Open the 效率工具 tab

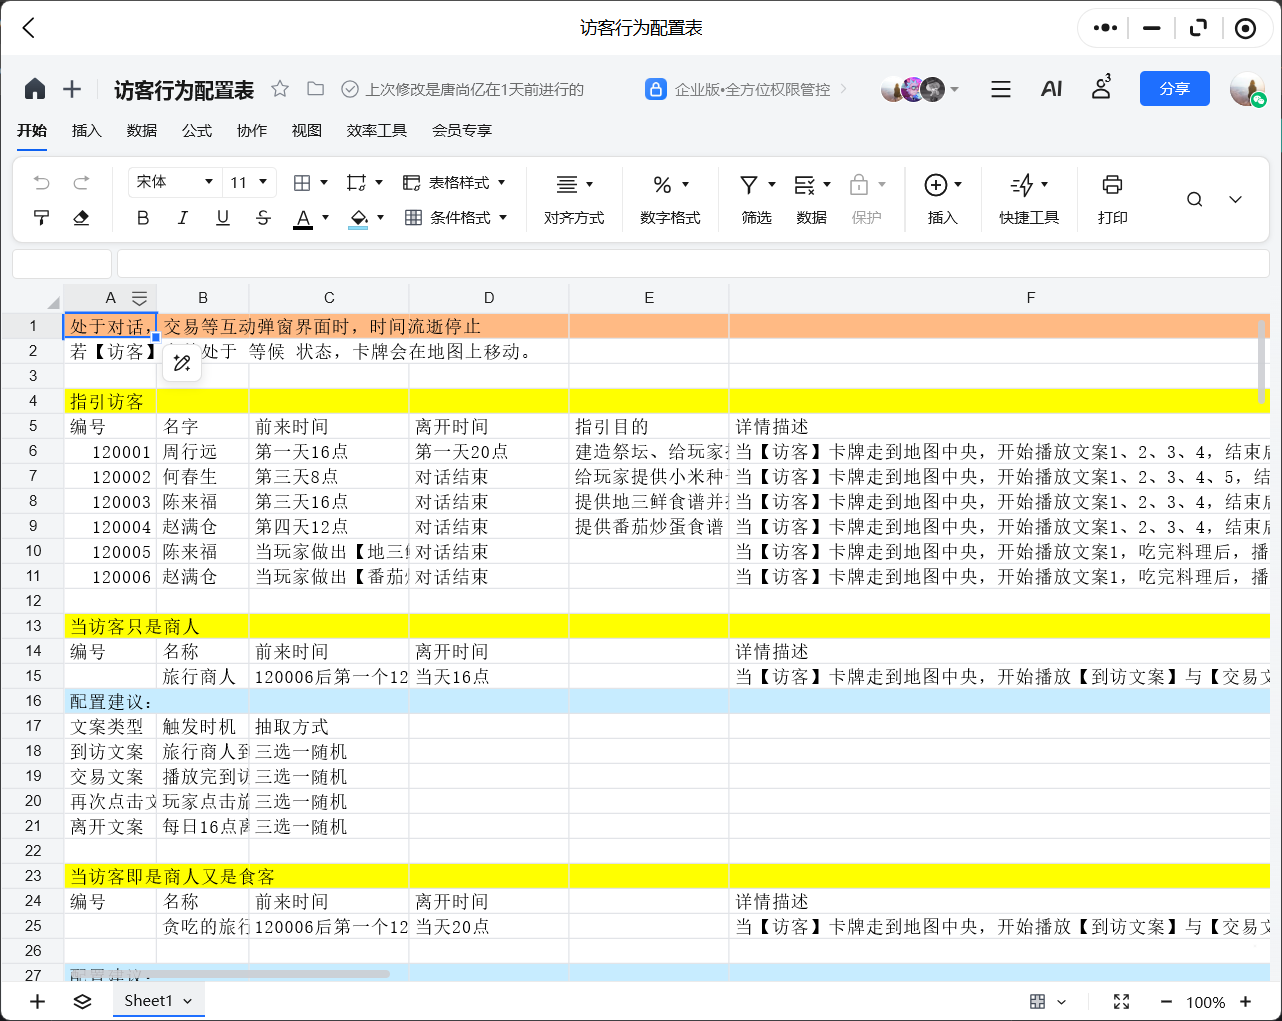(377, 130)
